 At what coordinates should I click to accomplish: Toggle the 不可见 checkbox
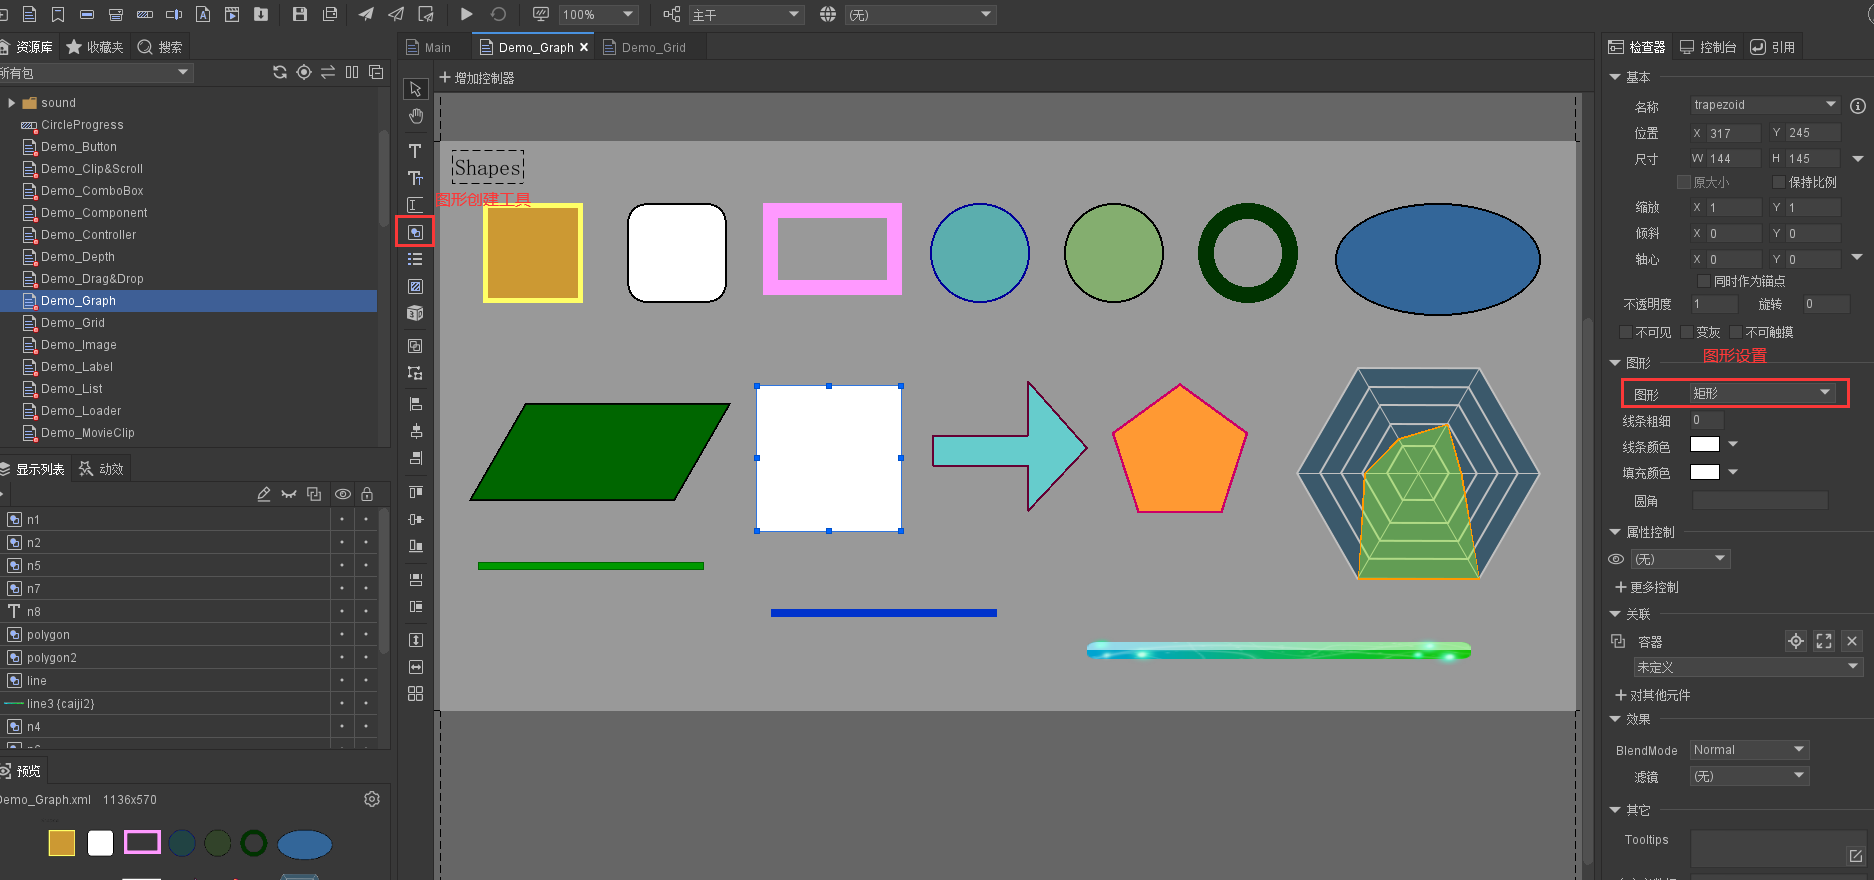tap(1625, 332)
